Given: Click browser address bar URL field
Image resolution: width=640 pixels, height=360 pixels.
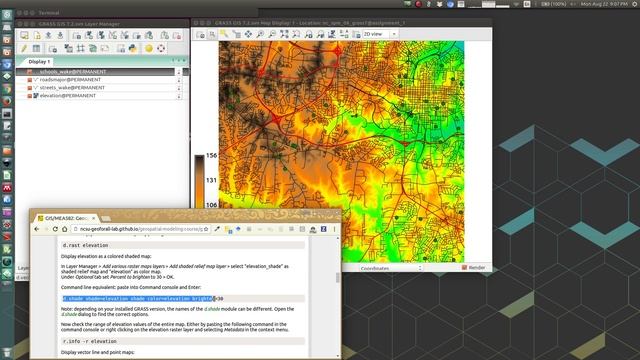Looking at the screenshot, I should pyautogui.click(x=141, y=229).
